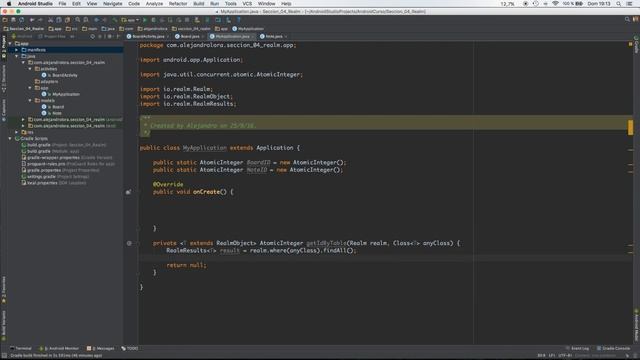Click Project view settings gear icon
Screen dimensions: 640x360
[x=109, y=36]
